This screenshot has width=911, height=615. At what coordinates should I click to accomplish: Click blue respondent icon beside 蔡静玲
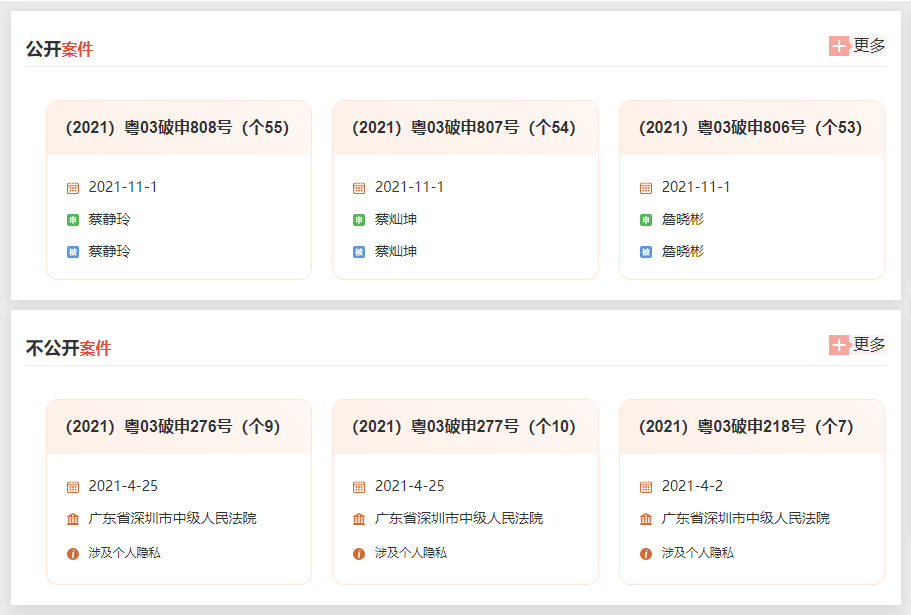(x=73, y=252)
